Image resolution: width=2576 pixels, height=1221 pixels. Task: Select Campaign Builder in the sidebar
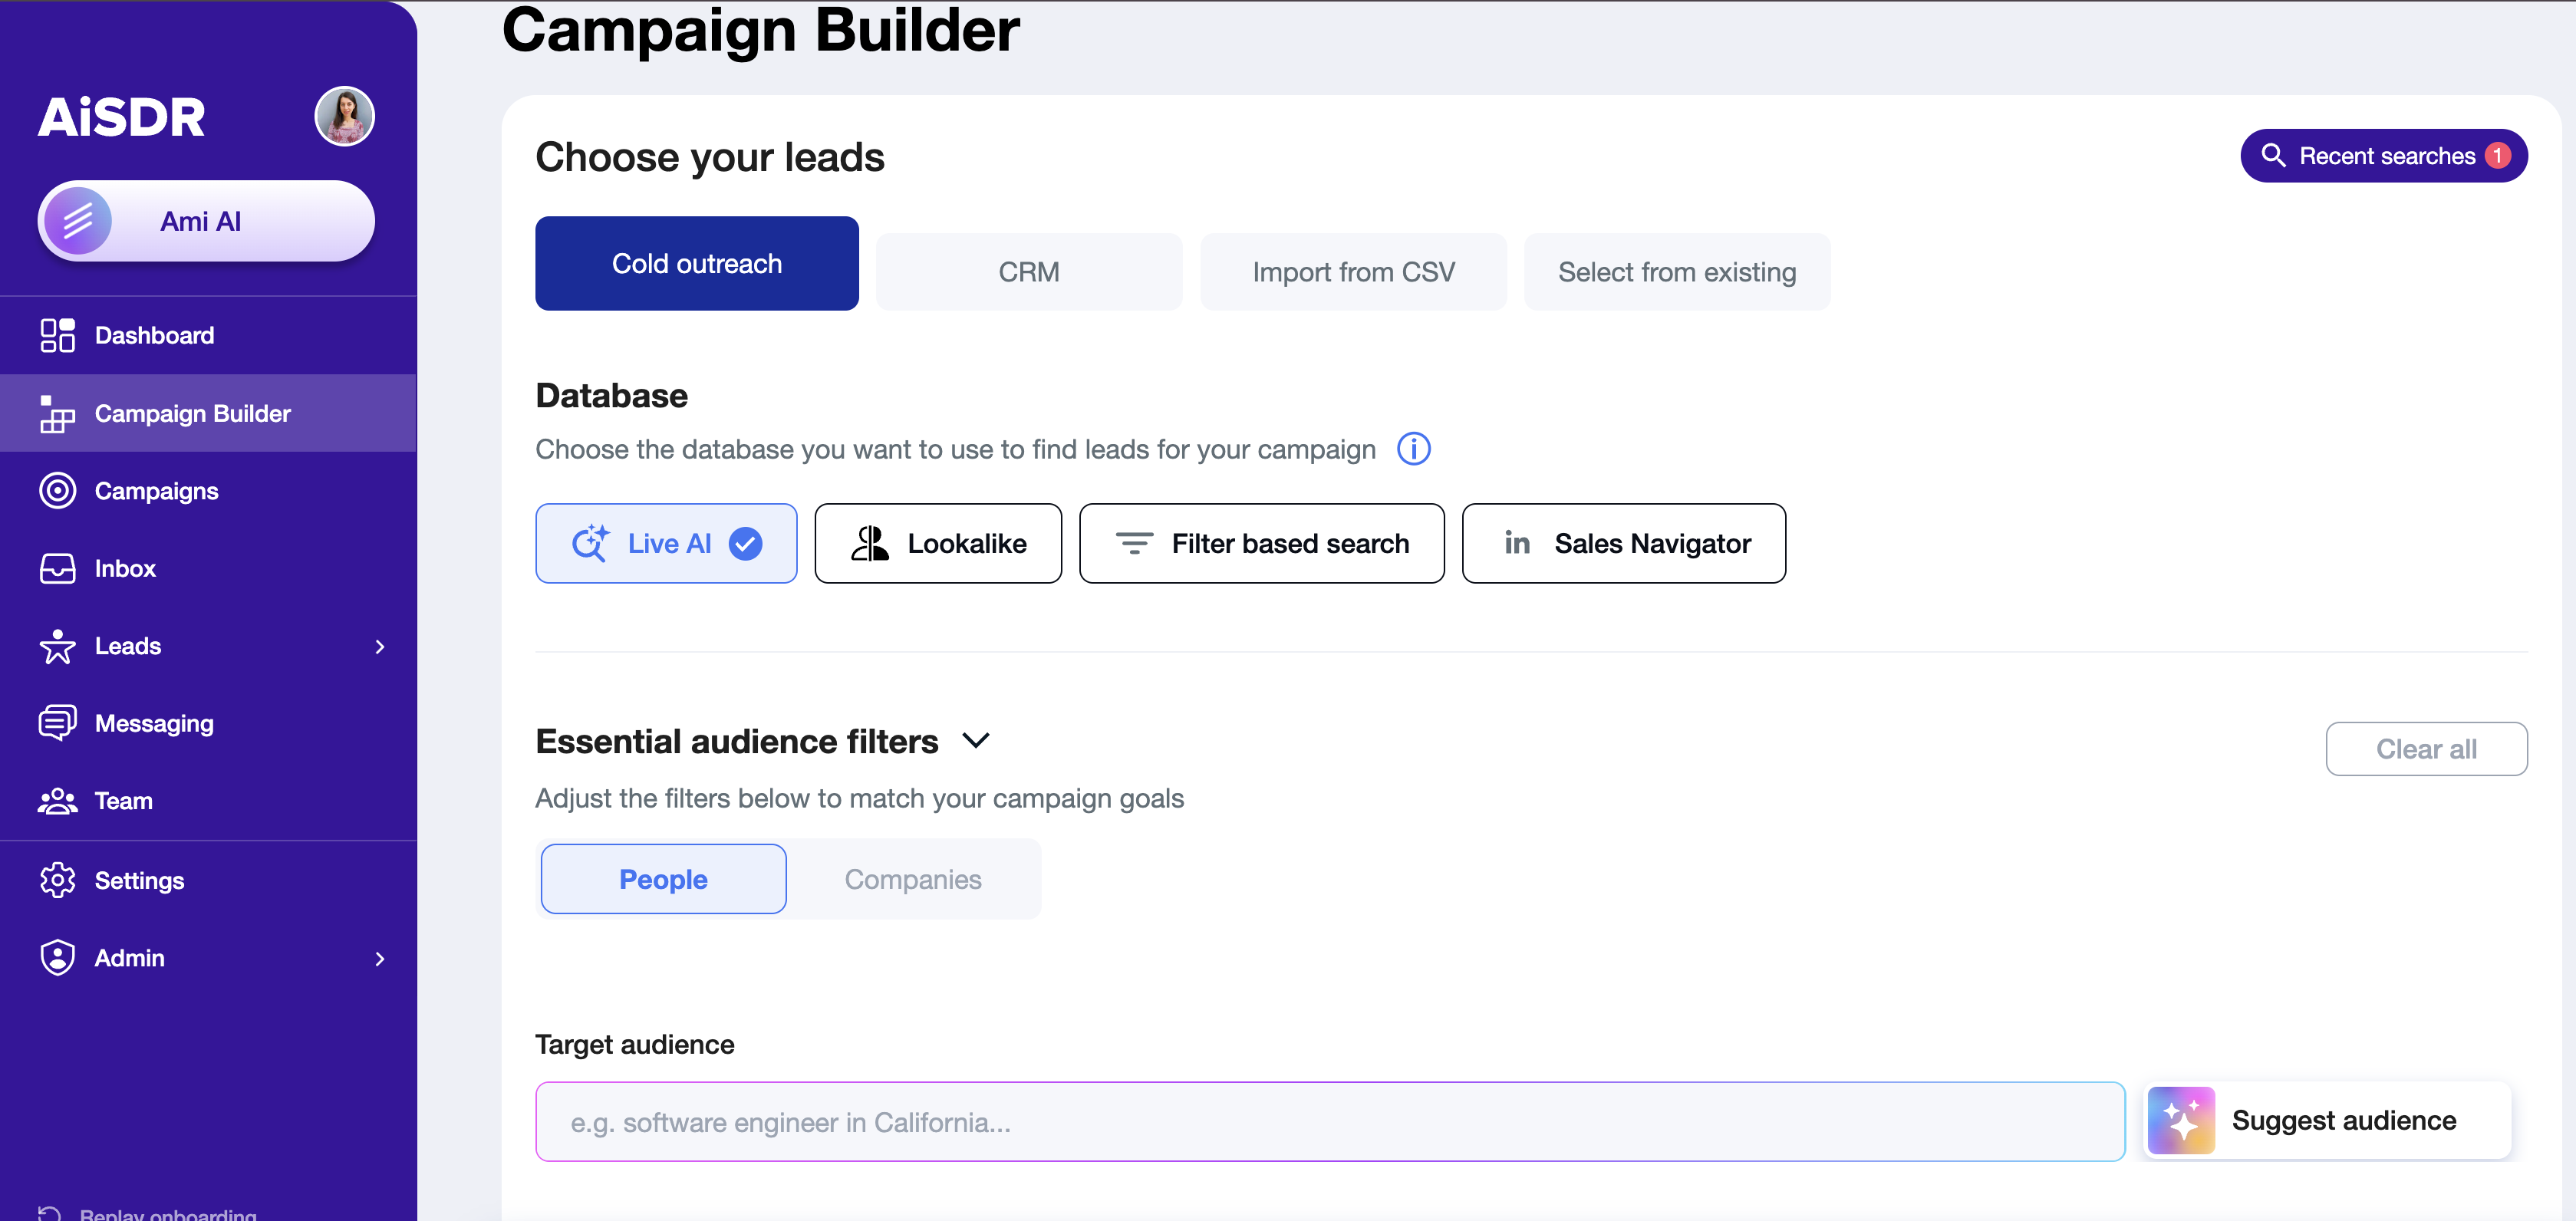tap(208, 413)
